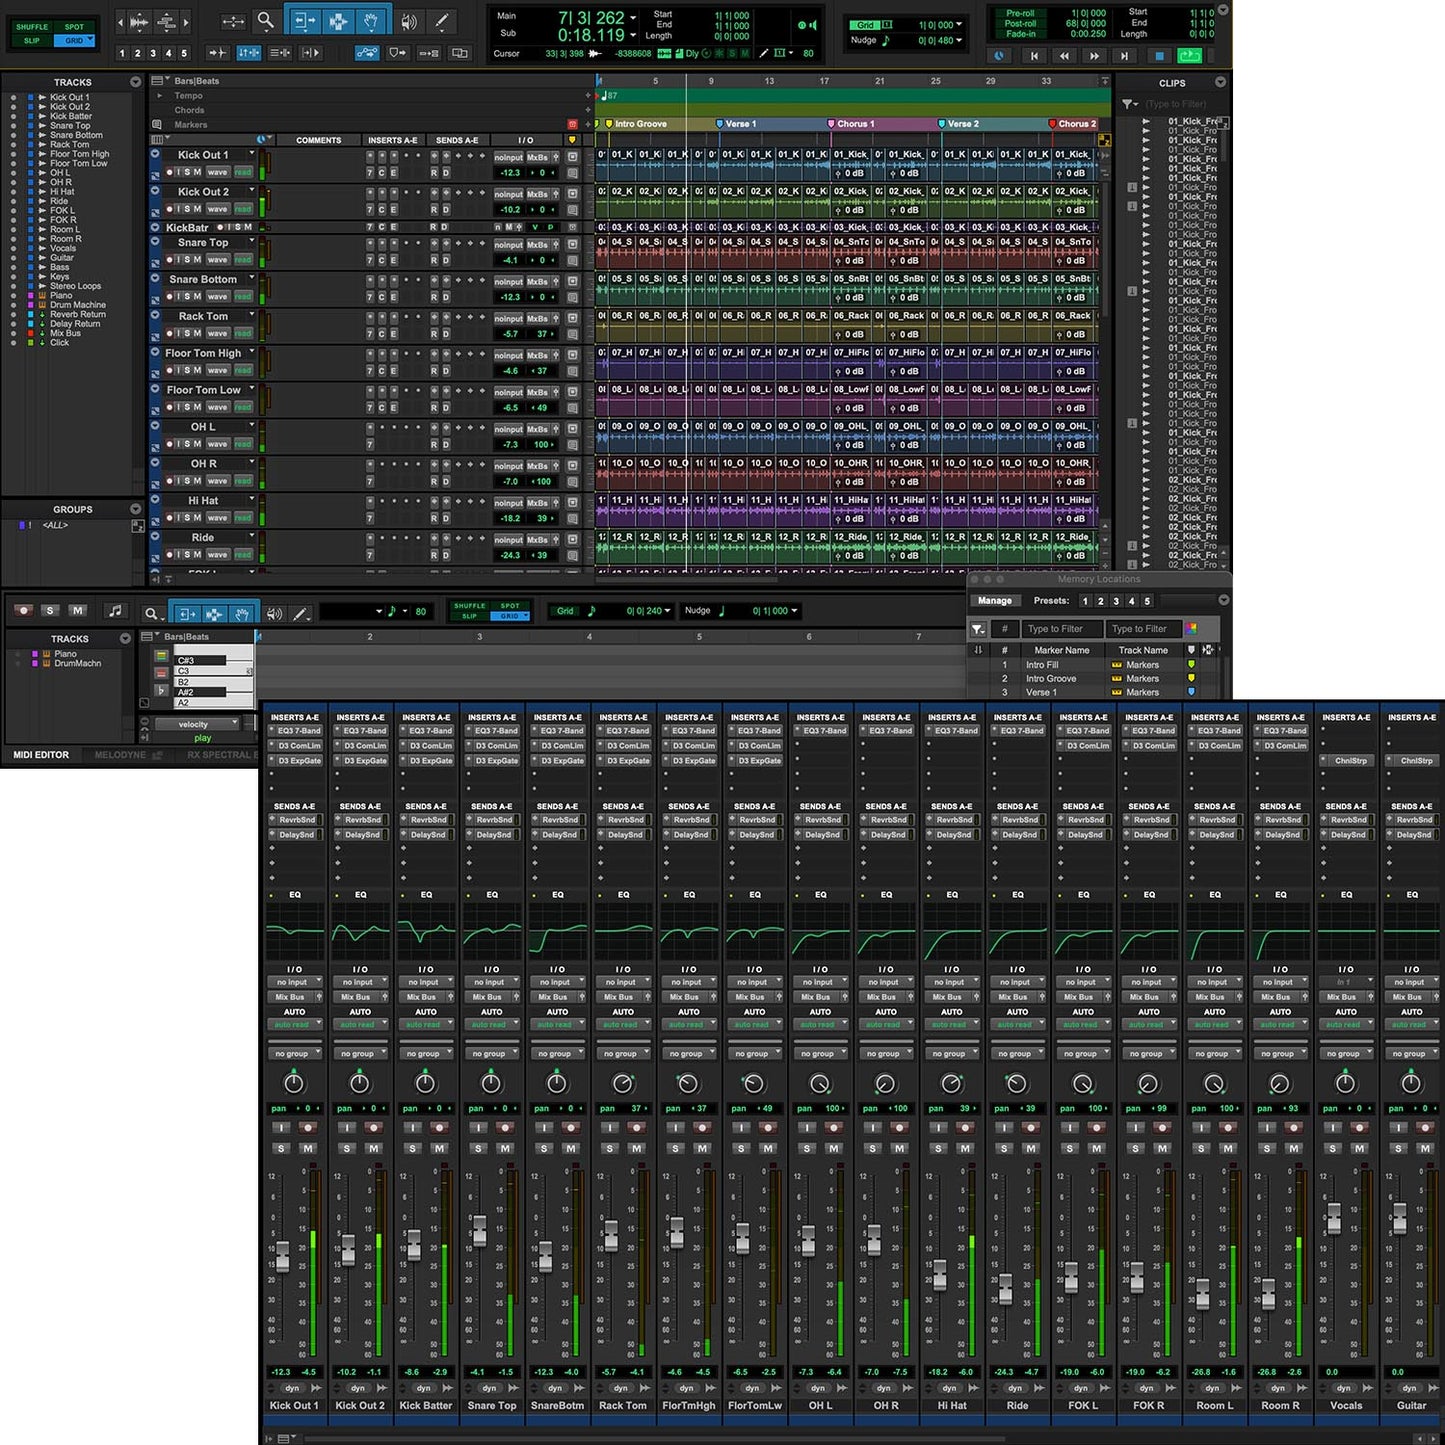Image resolution: width=1445 pixels, height=1445 pixels.
Task: Toggle the green Loop Playback button
Action: pos(1189,56)
